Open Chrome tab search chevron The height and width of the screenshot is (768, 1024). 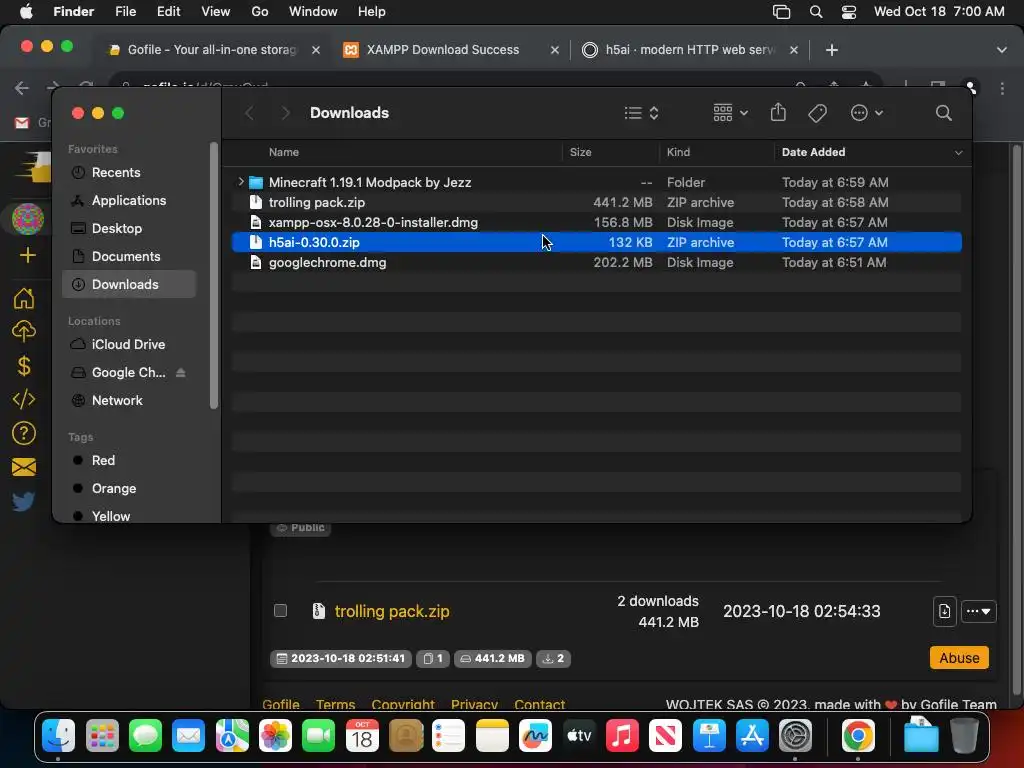tap(1001, 50)
